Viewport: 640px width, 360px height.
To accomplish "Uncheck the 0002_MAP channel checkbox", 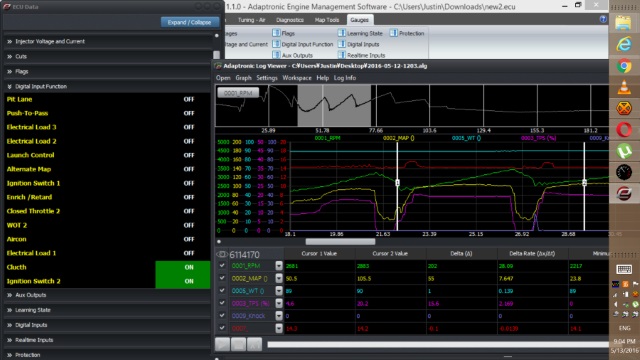I will click(222, 278).
